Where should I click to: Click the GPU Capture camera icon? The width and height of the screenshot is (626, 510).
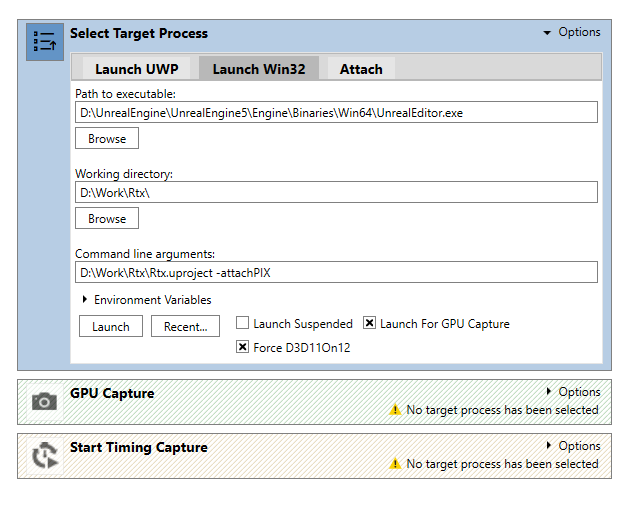pos(44,401)
